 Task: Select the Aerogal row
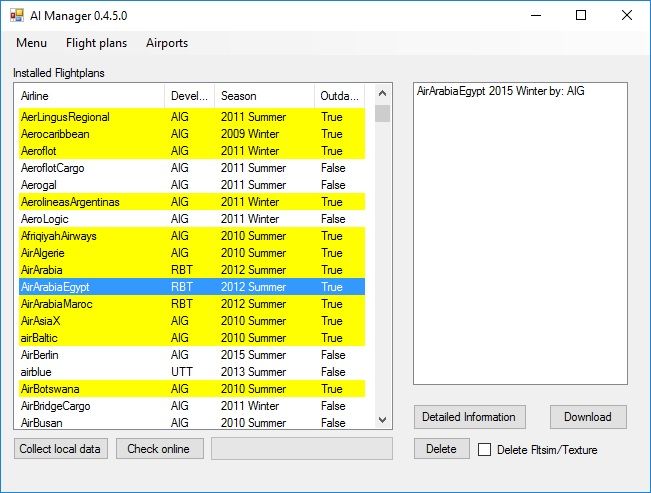[x=192, y=185]
